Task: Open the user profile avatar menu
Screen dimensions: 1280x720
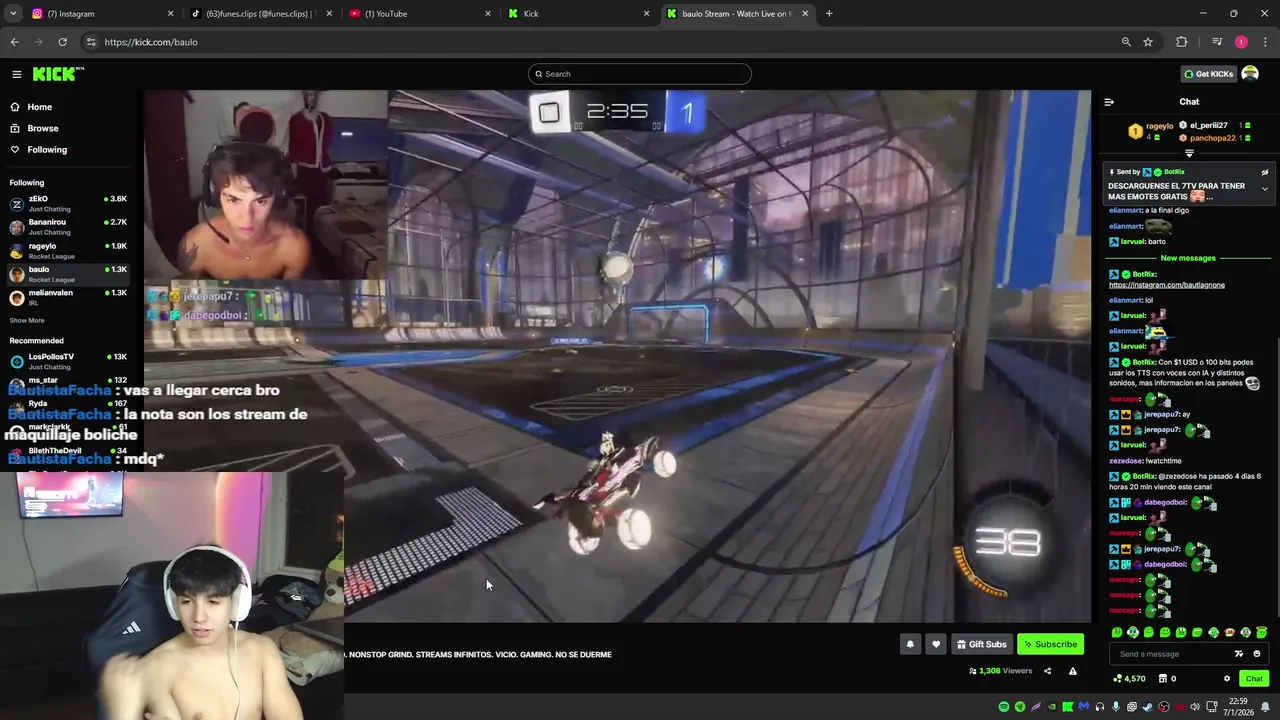Action: 1250,74
